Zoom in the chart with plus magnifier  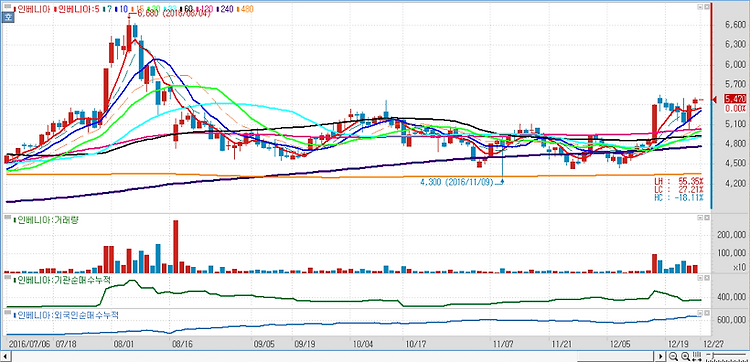click(x=685, y=356)
